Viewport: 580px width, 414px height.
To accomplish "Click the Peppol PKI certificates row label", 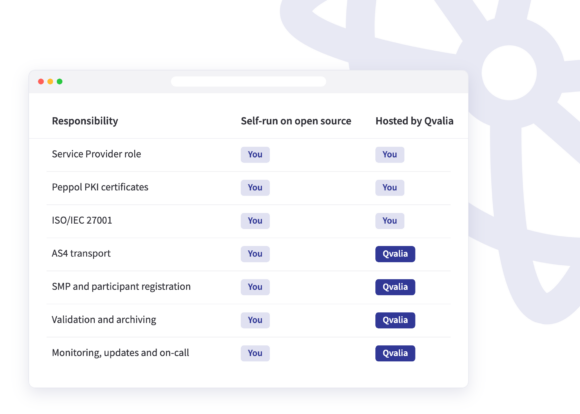I will click(100, 187).
